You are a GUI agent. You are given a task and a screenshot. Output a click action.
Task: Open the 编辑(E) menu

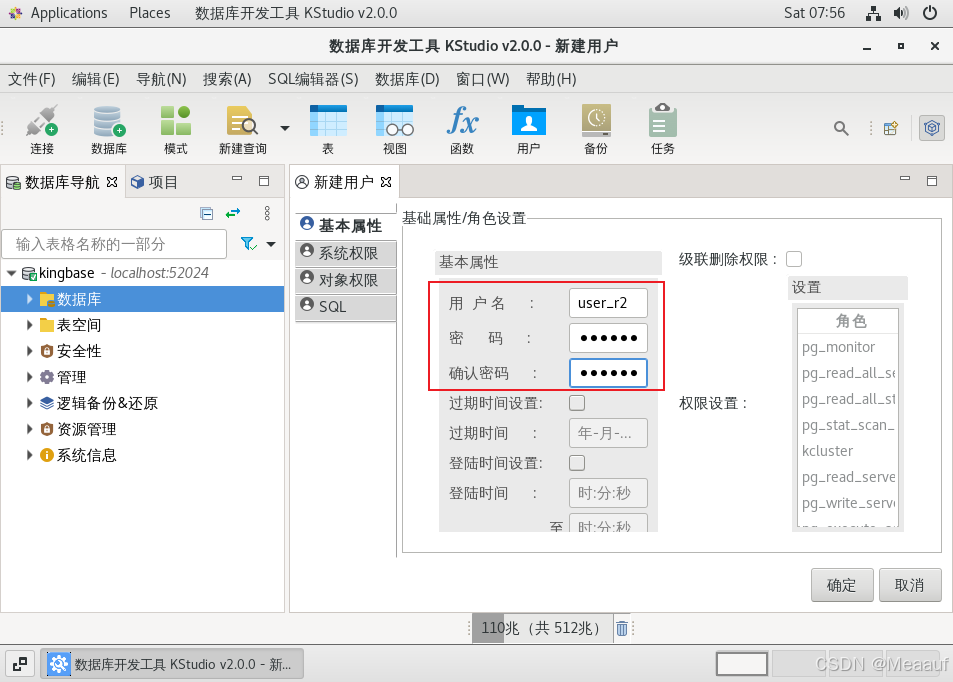(x=95, y=79)
